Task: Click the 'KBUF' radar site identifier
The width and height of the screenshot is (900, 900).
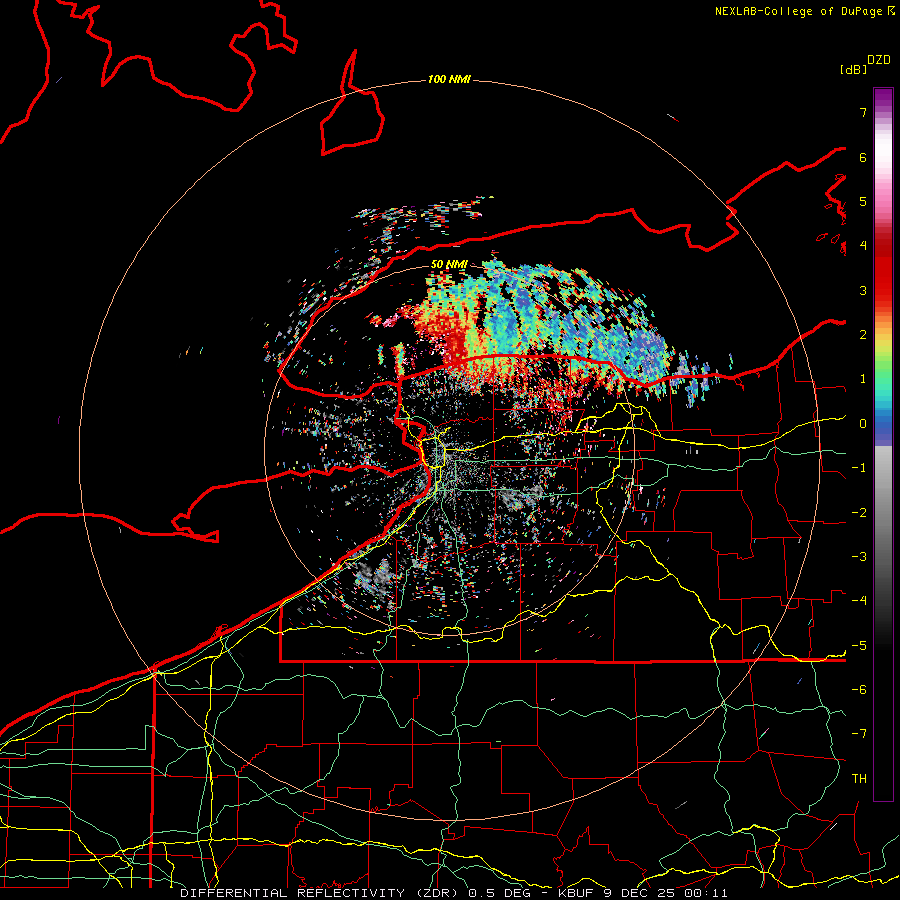Action: pos(577,893)
